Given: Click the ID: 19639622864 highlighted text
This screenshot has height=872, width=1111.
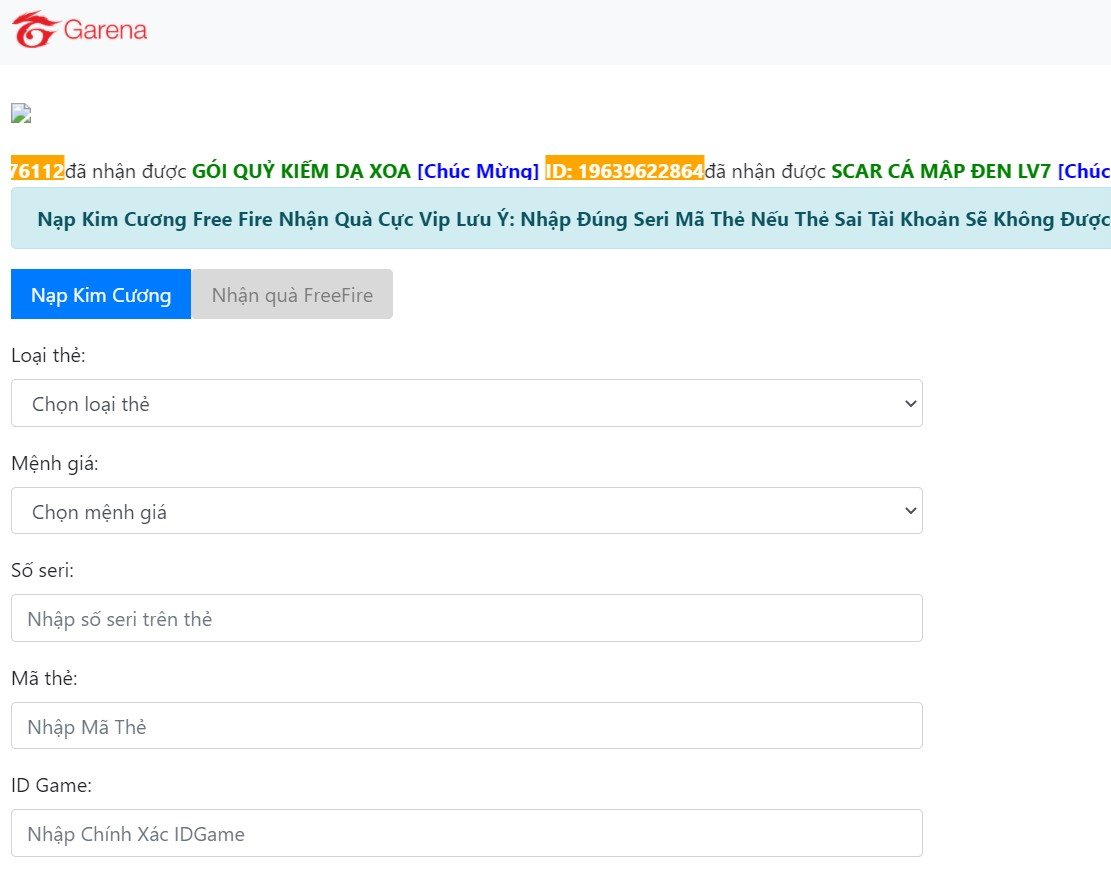Looking at the screenshot, I should point(624,171).
